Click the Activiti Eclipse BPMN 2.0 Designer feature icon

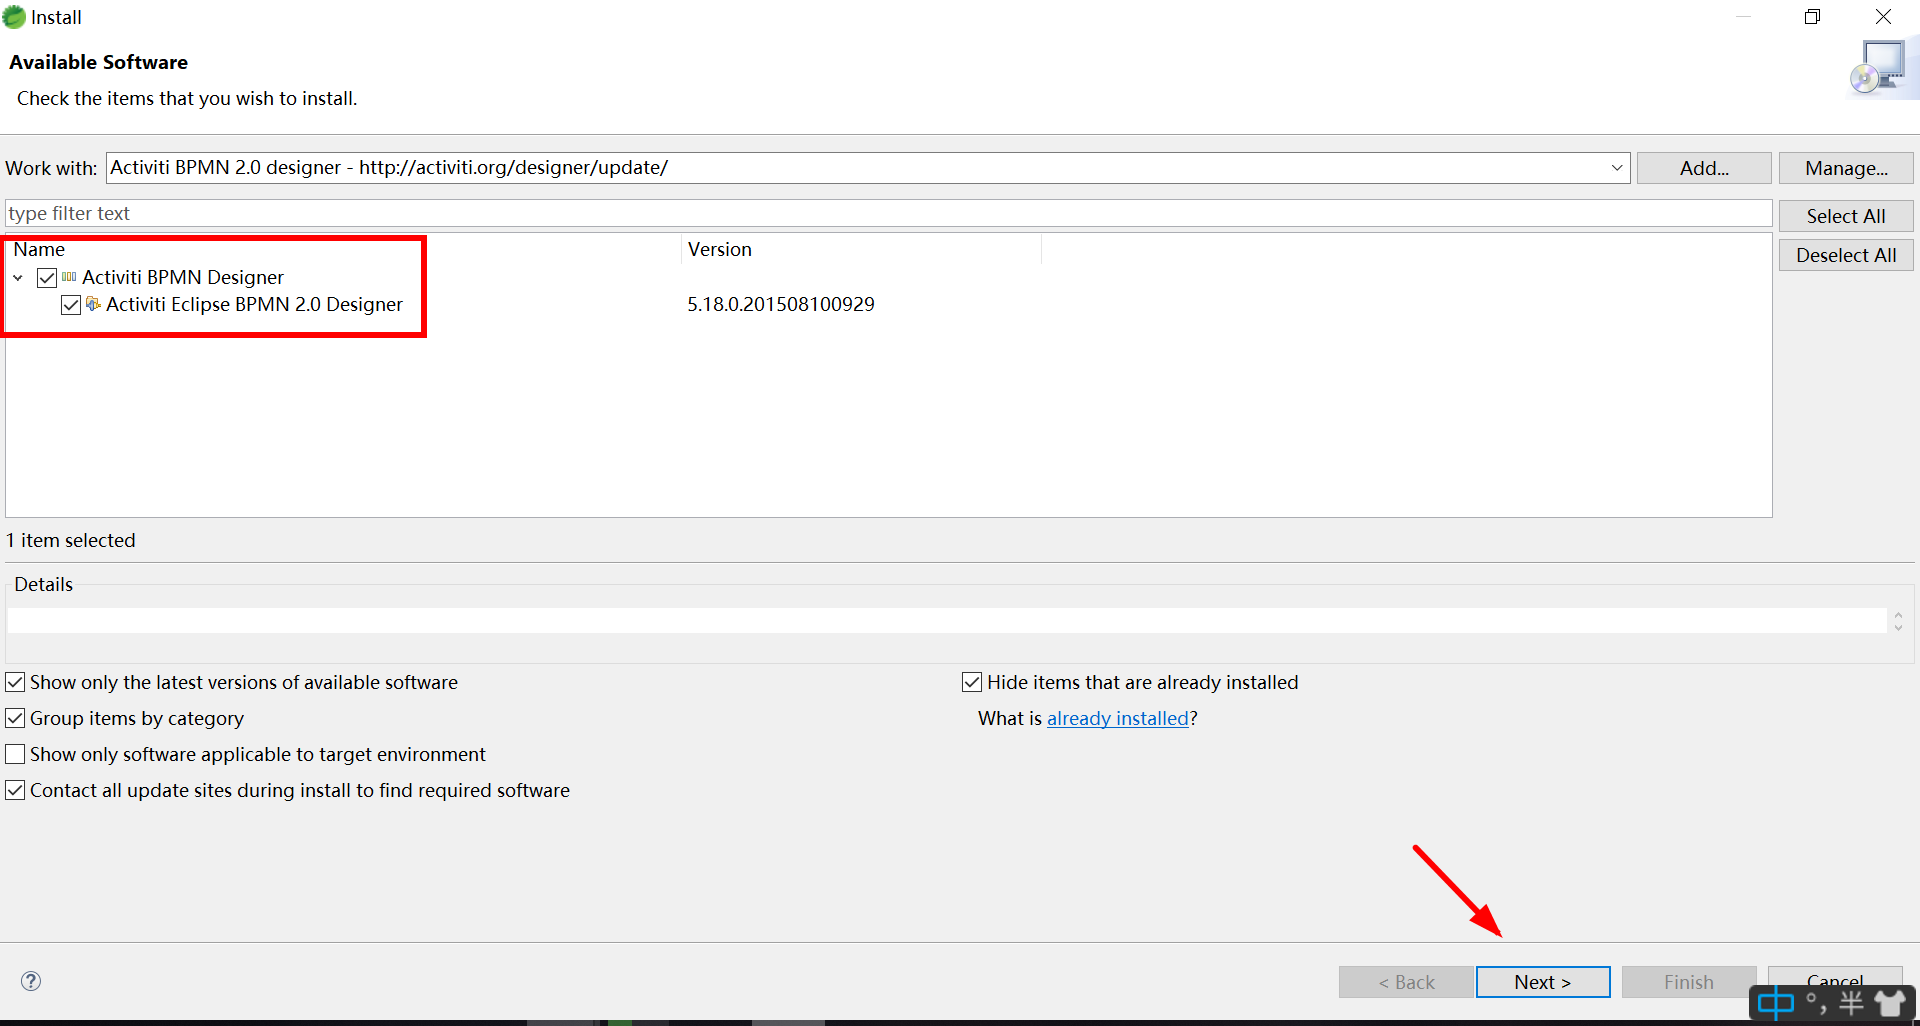coord(93,304)
